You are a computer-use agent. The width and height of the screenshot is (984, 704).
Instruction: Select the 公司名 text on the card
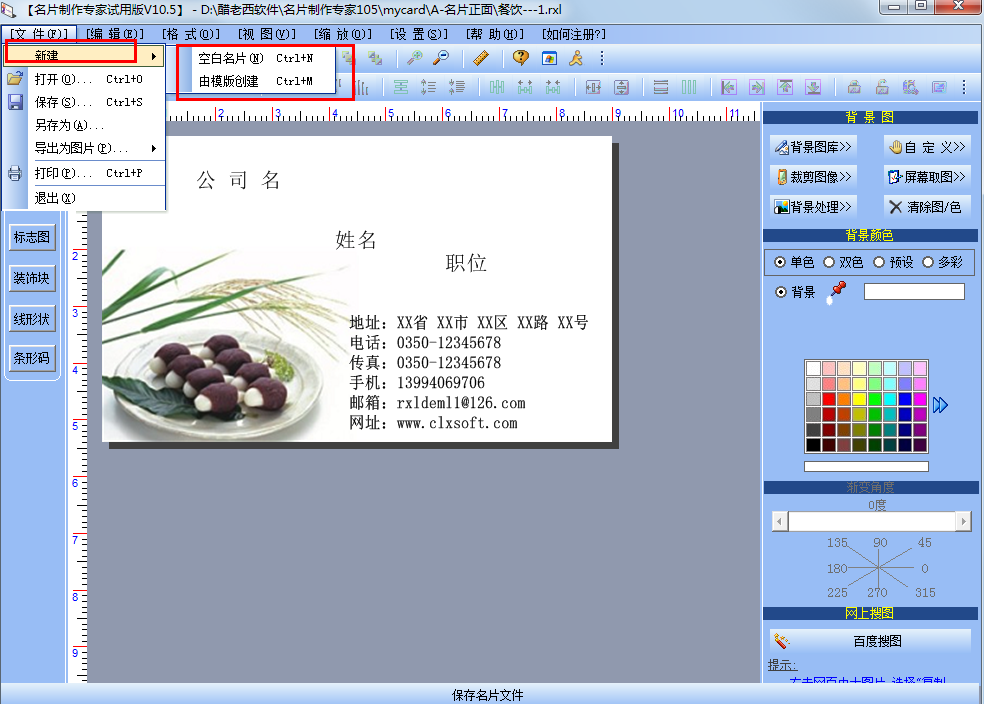click(238, 181)
